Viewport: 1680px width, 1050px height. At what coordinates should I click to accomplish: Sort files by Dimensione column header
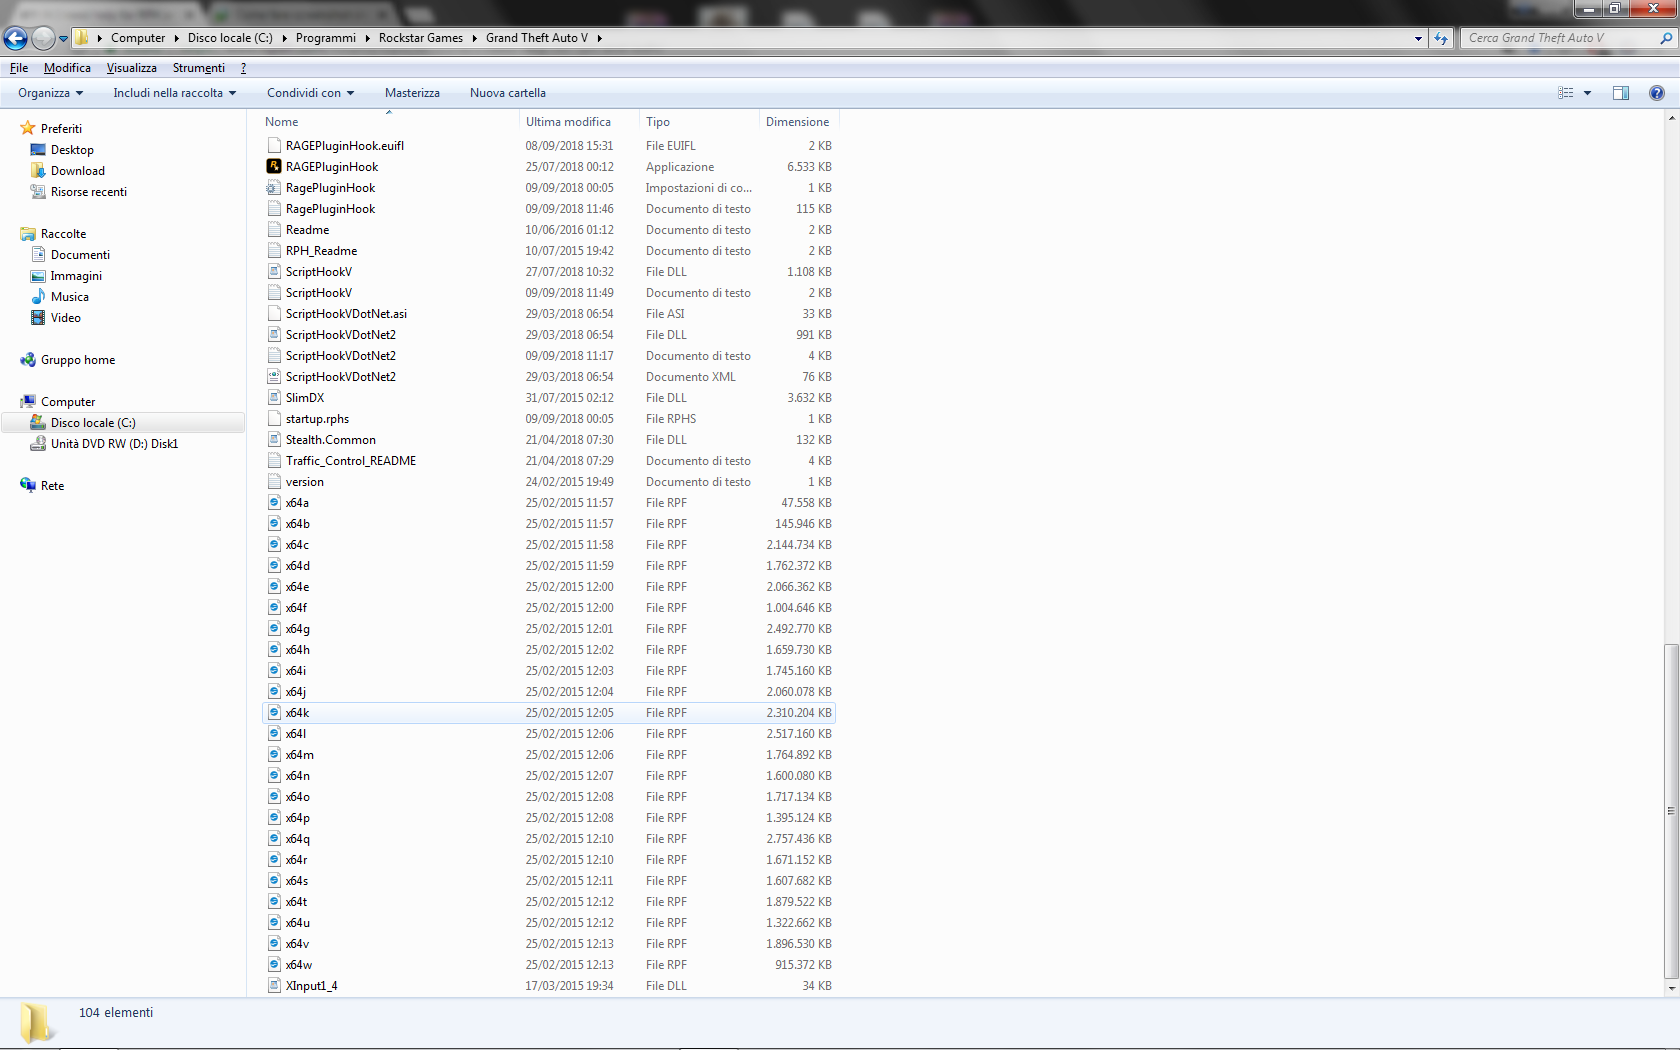[x=798, y=122]
